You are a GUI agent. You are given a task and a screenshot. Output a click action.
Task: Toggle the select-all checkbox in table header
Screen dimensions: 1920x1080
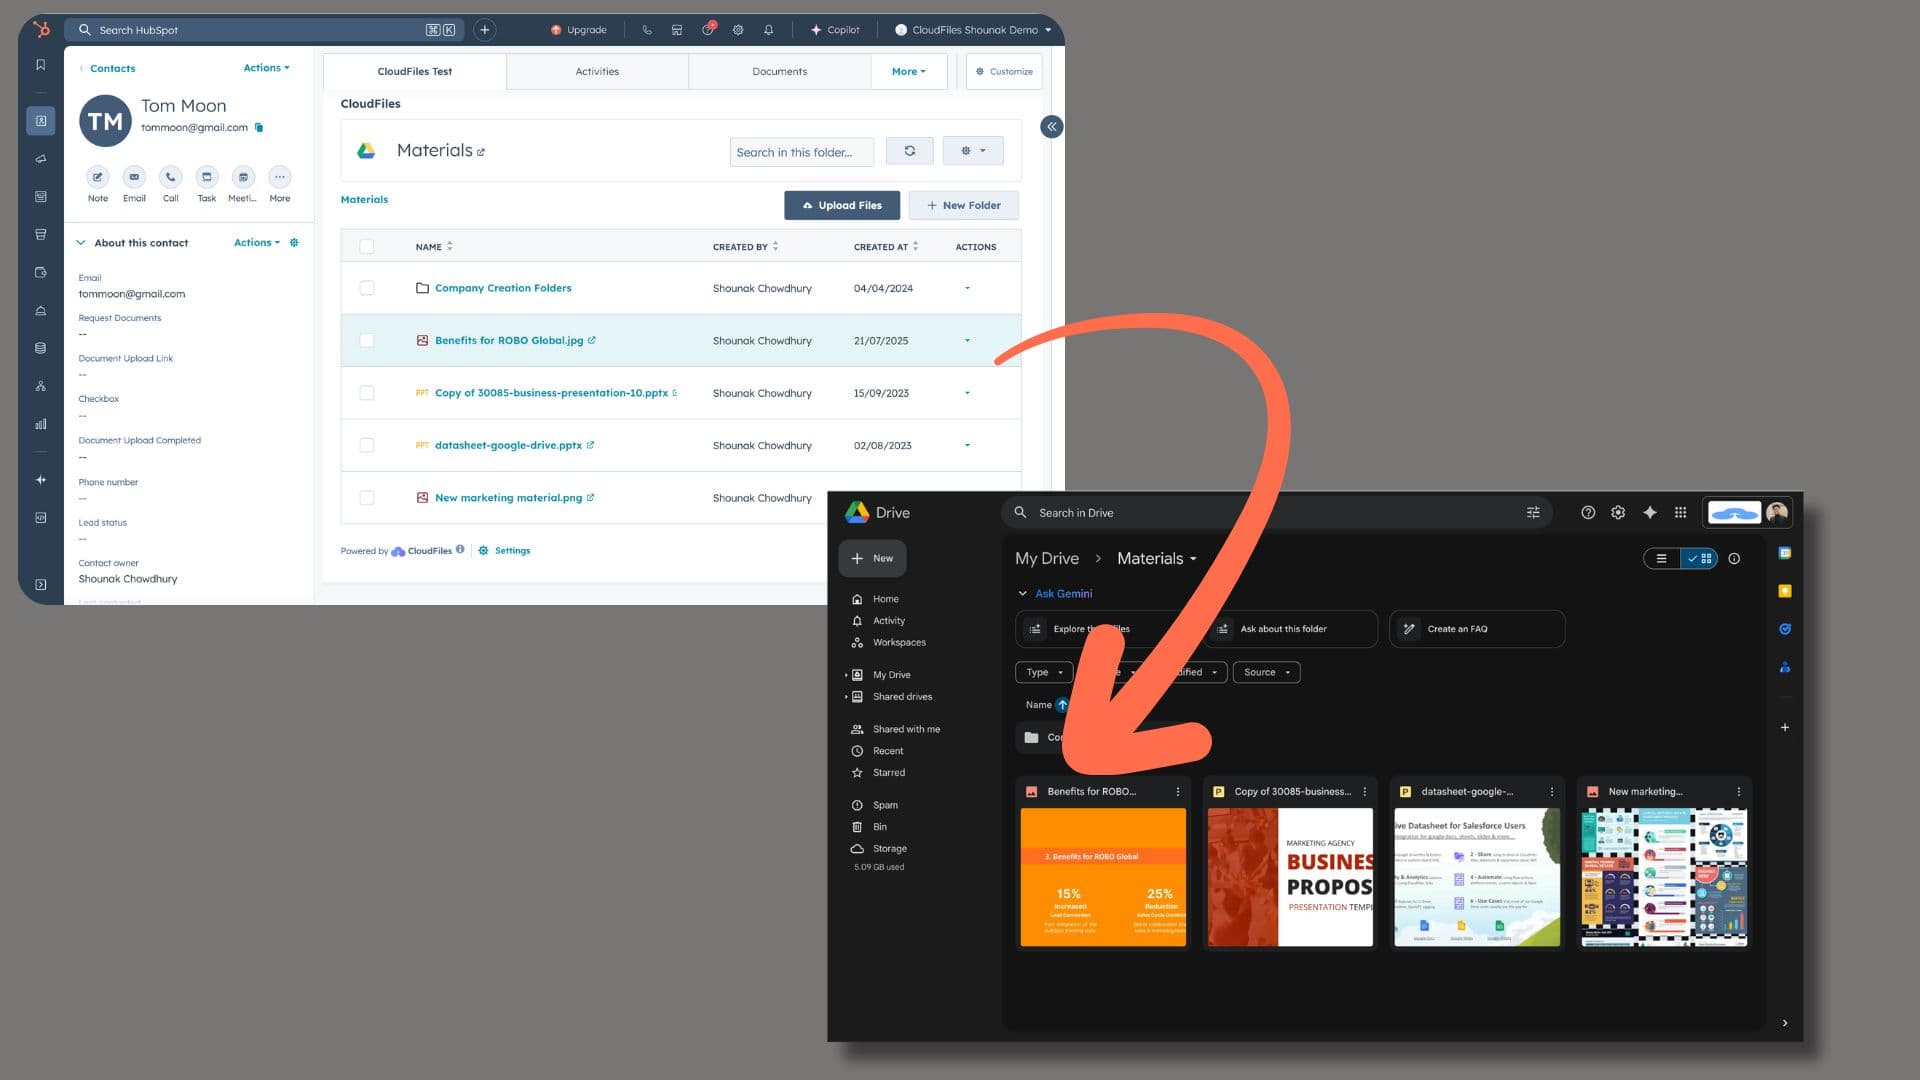(x=367, y=247)
